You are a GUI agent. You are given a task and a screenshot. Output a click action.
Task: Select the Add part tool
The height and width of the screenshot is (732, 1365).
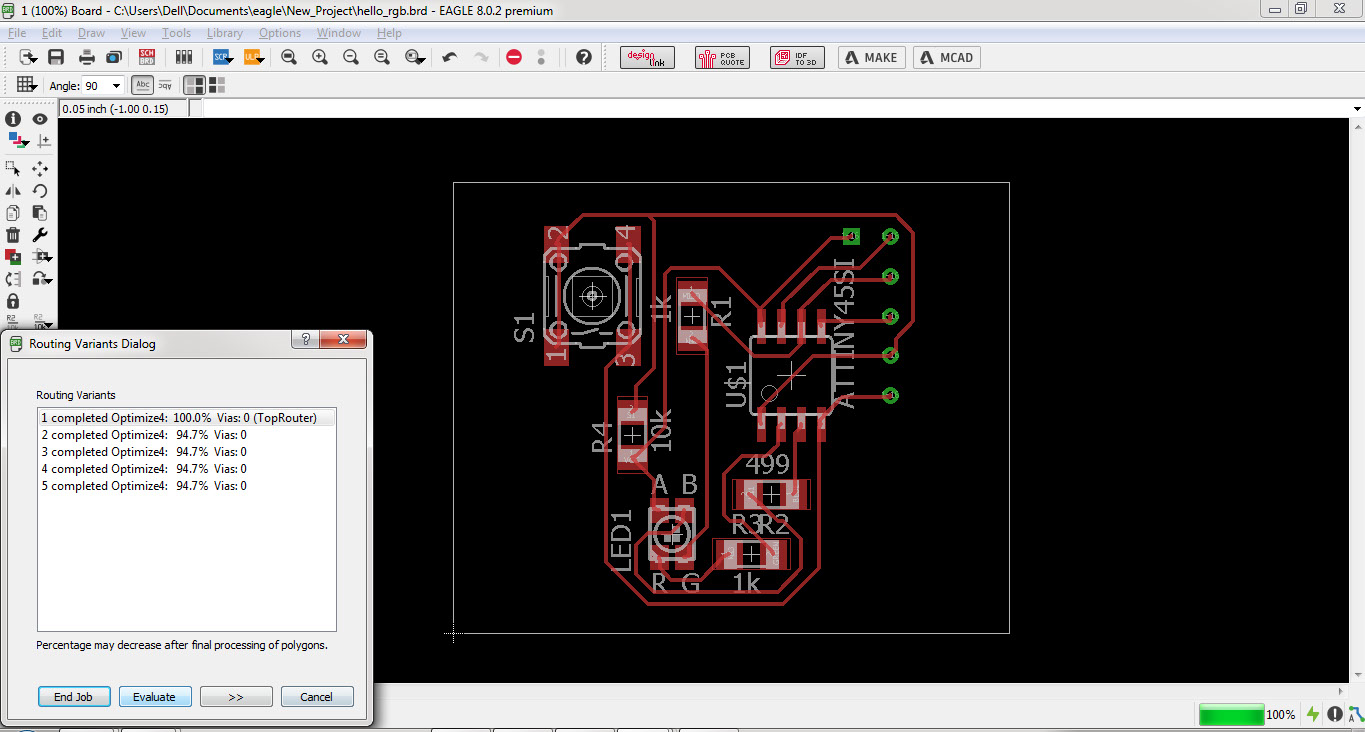point(13,256)
